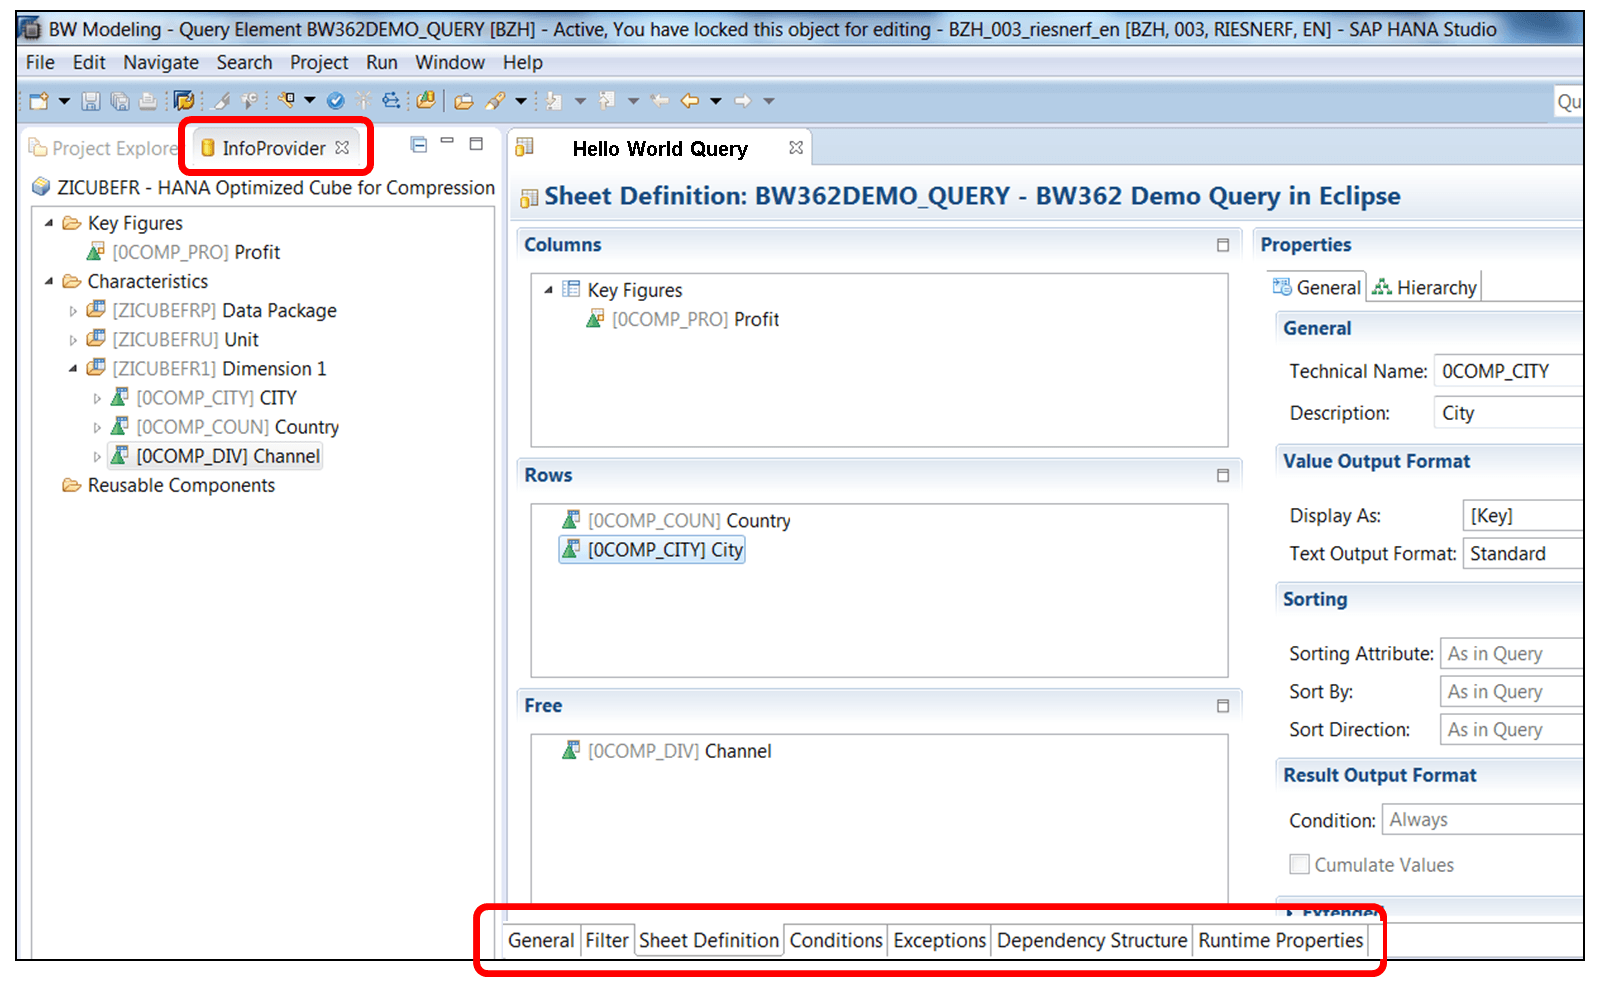The height and width of the screenshot is (987, 1600).
Task: Switch to the Runtime Properties tab
Action: click(1281, 941)
